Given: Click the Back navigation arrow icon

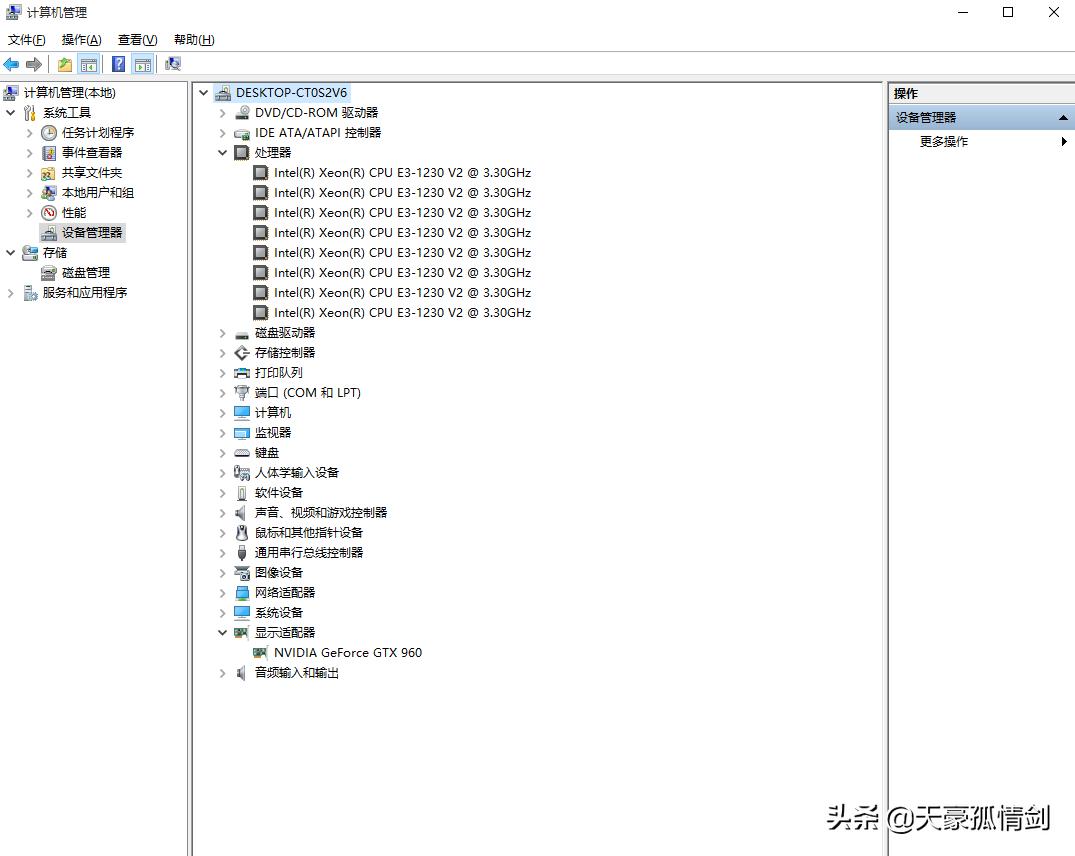Looking at the screenshot, I should 10,63.
